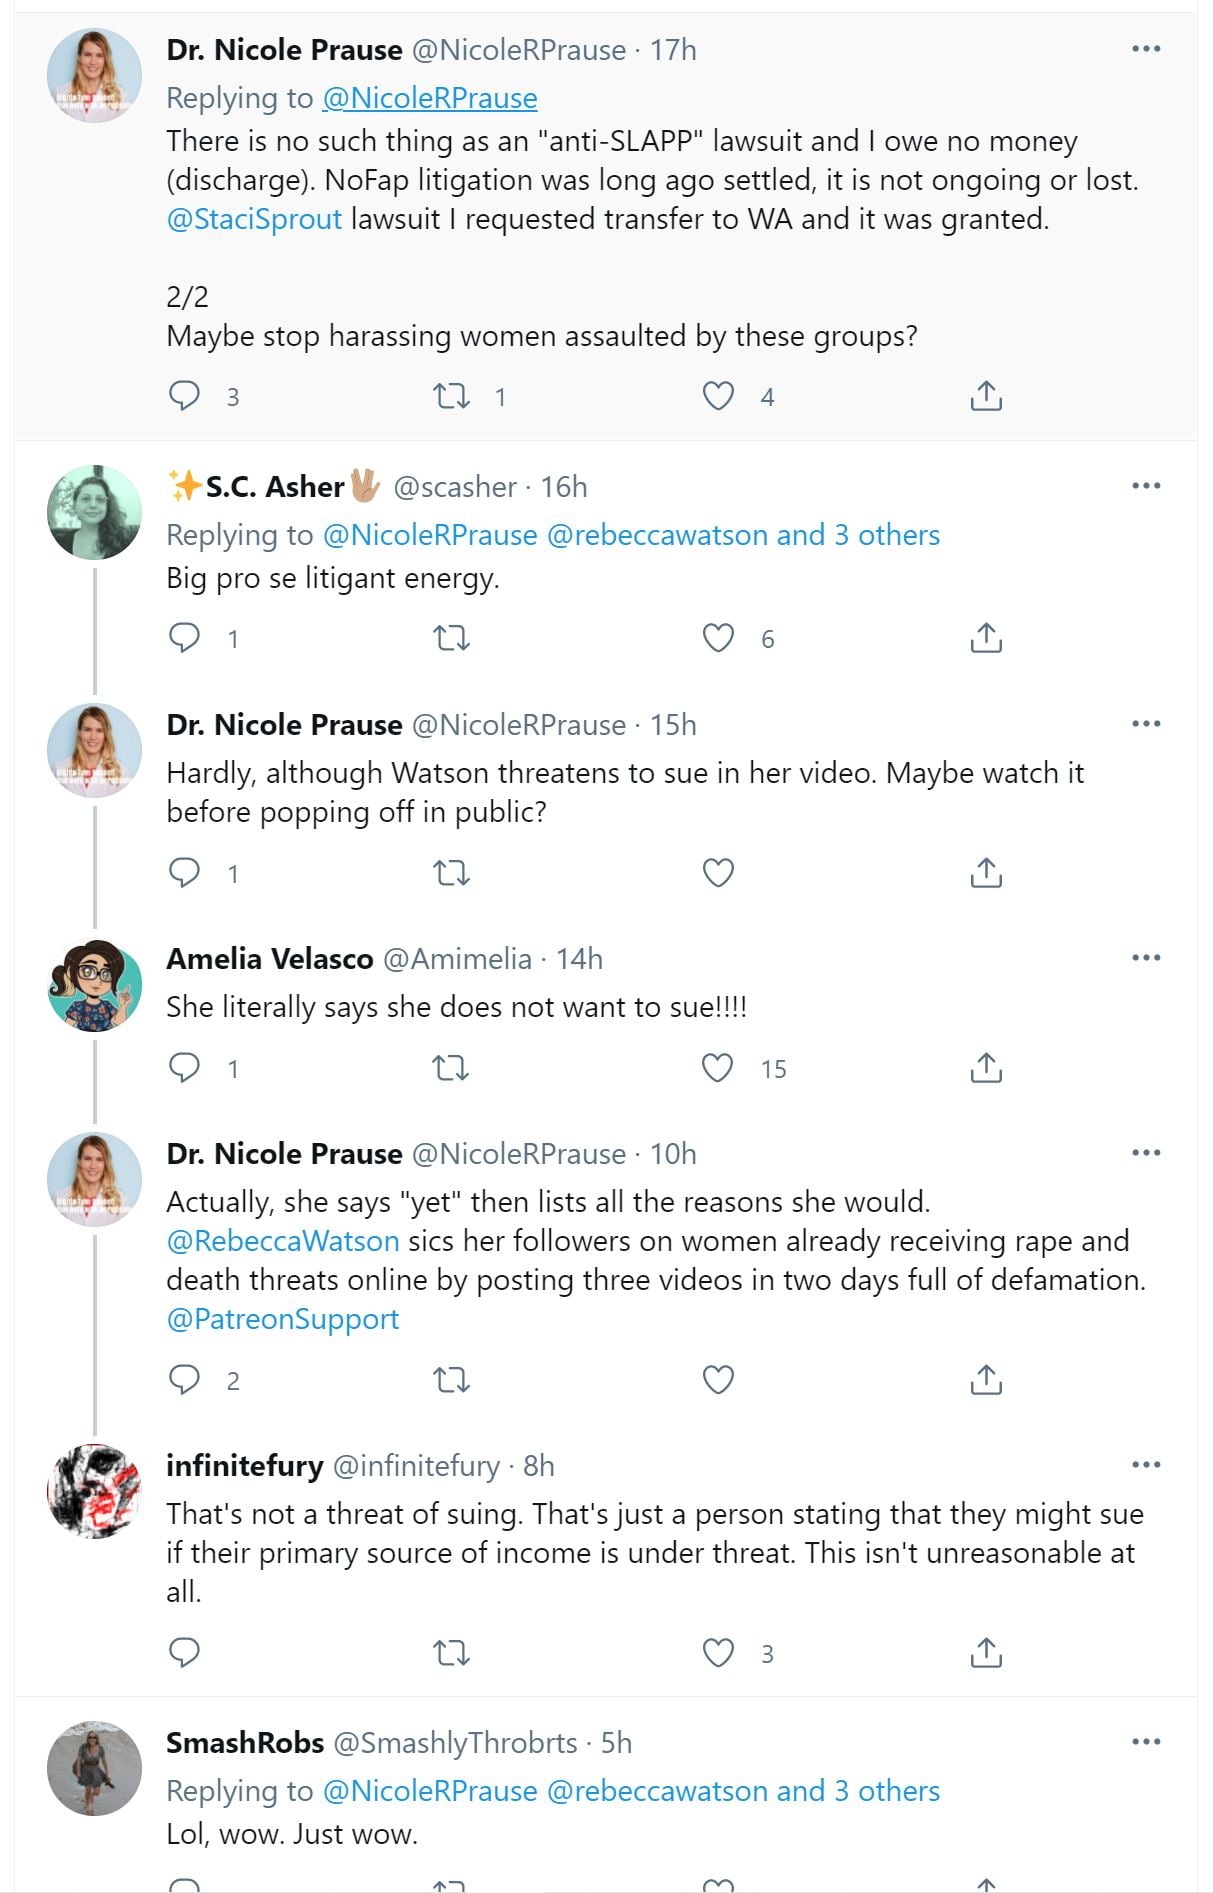Open more options on the SmashRobs tweet
The image size is (1213, 1893).
click(1145, 1742)
